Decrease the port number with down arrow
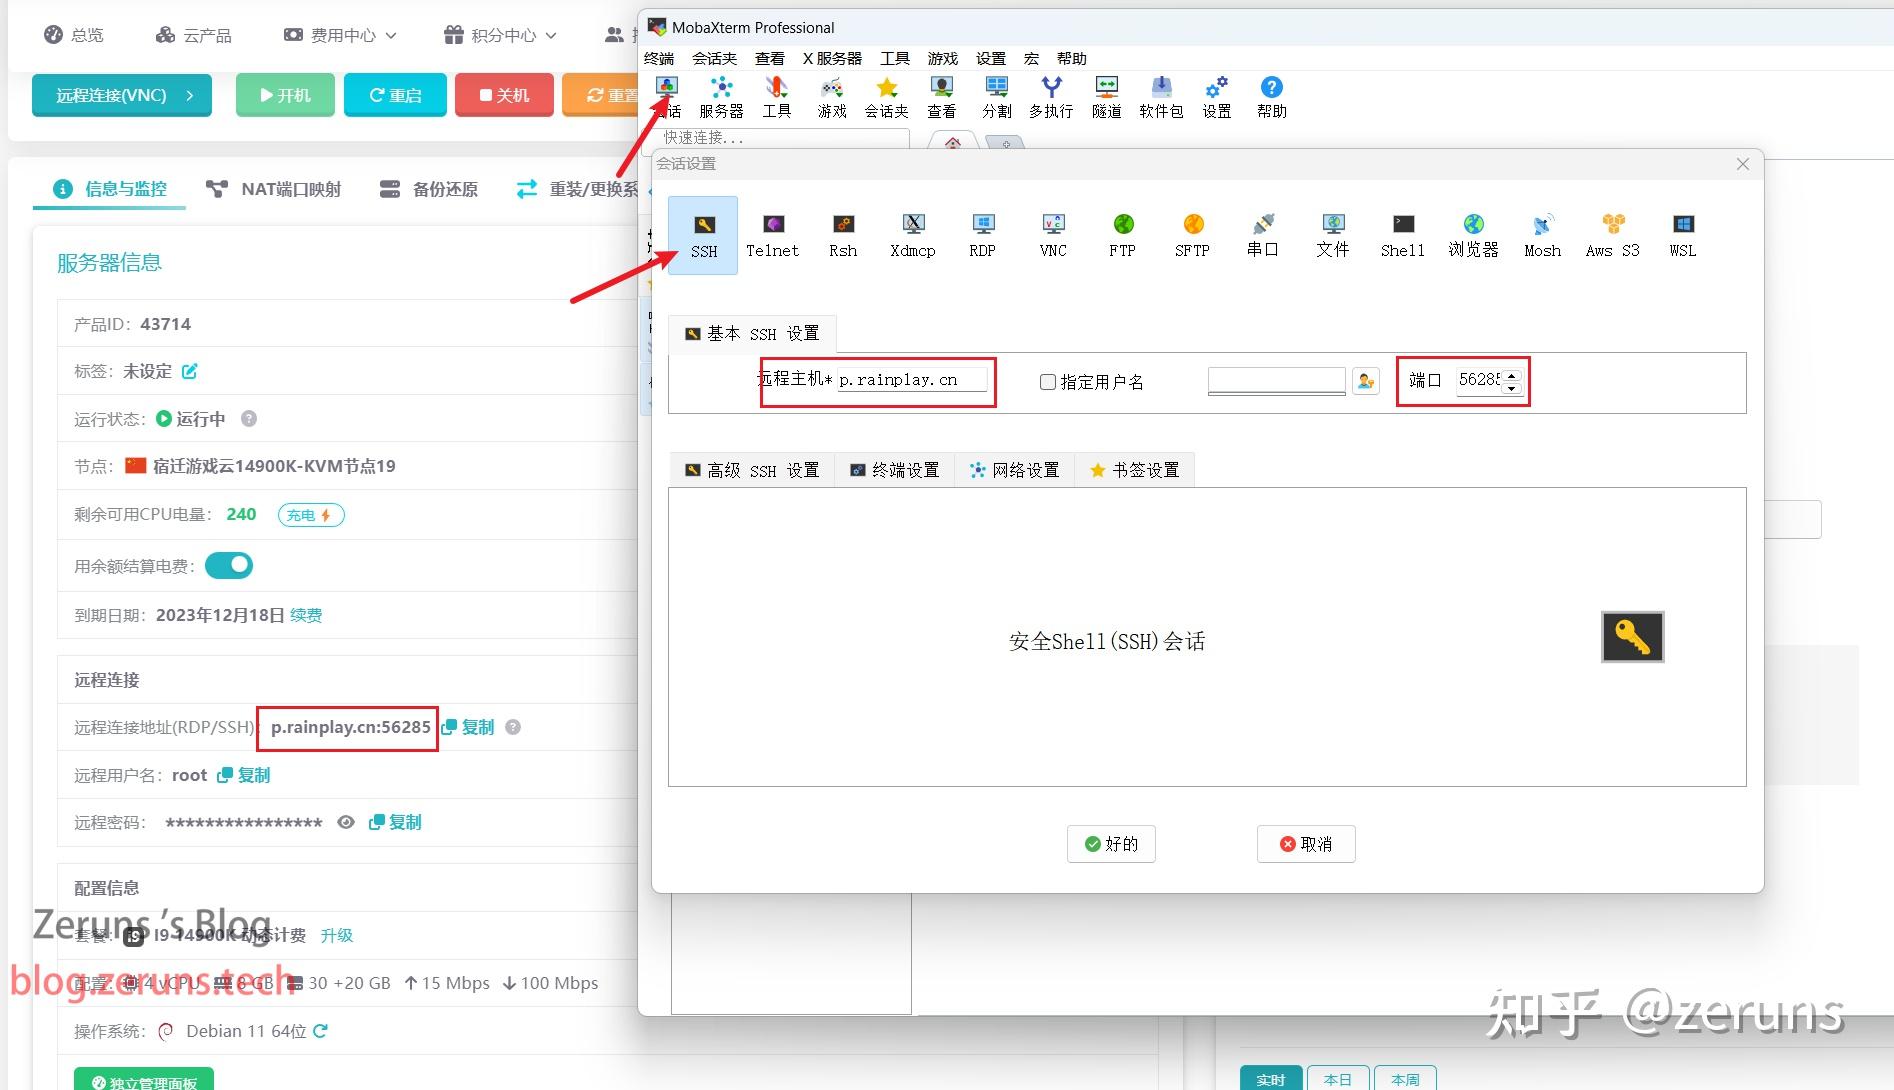Viewport: 1894px width, 1090px height. click(x=1511, y=388)
